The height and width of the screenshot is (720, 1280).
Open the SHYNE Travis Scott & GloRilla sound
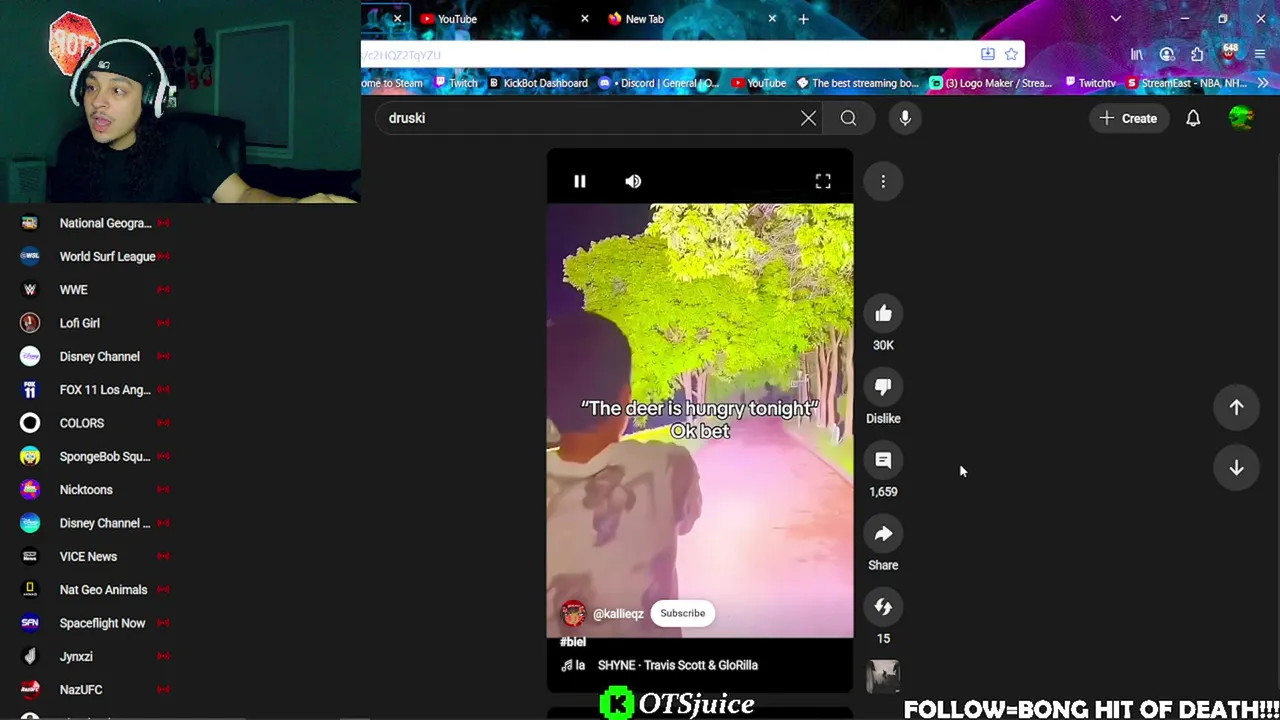(x=678, y=665)
